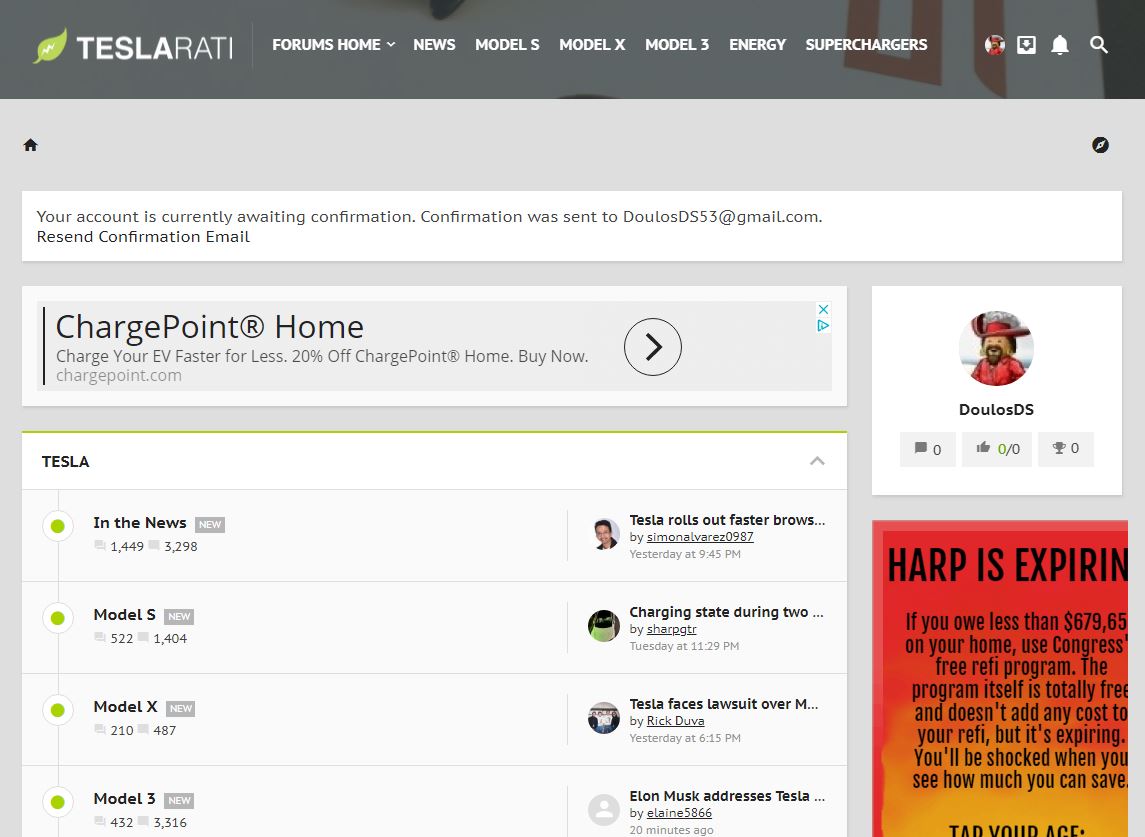Viewport: 1145px width, 837px height.
Task: Go to home breadcrumb icon
Action: coord(31,145)
